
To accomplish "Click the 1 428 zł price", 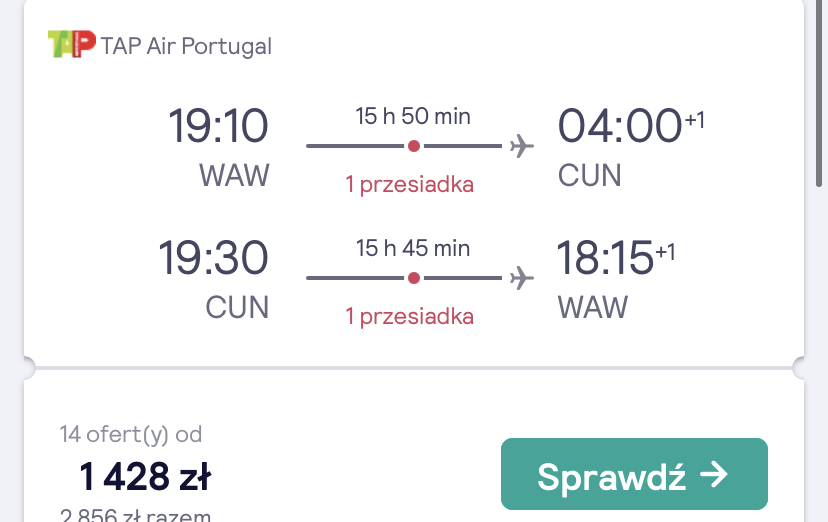I will coord(145,477).
